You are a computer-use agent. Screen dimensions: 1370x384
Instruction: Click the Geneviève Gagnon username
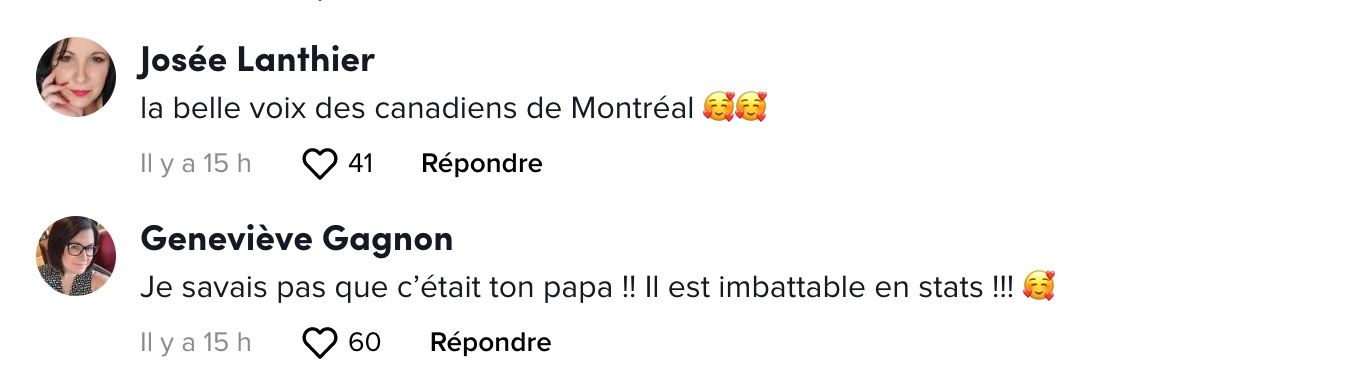[297, 239]
